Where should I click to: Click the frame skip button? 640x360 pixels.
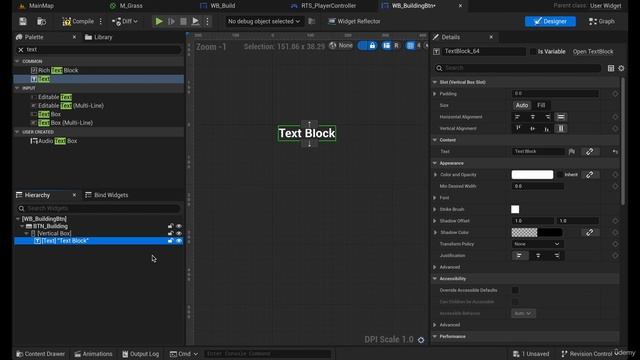coord(171,21)
